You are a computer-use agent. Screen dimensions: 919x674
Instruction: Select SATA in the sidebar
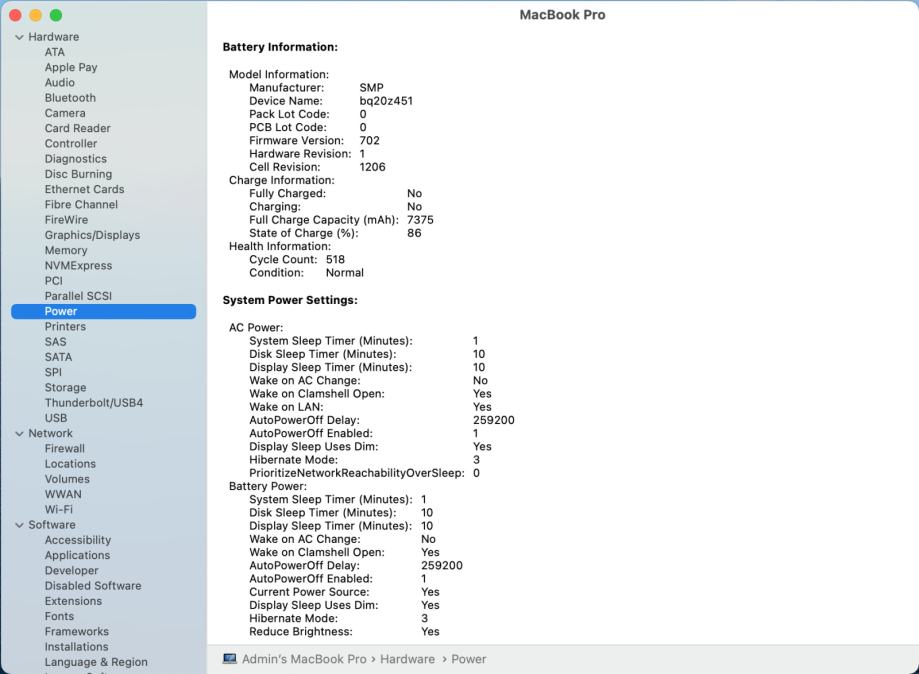coord(58,357)
